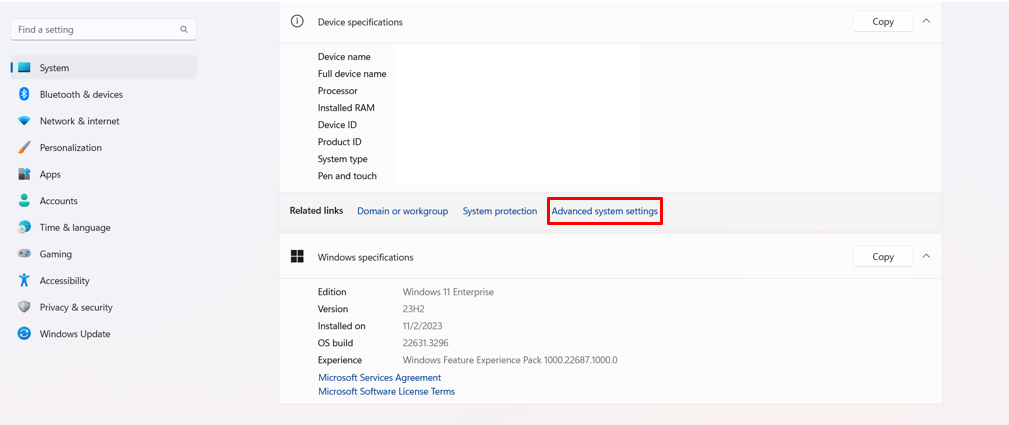The width and height of the screenshot is (1009, 425).
Task: Click the 23H2 version value
Action: tap(413, 308)
